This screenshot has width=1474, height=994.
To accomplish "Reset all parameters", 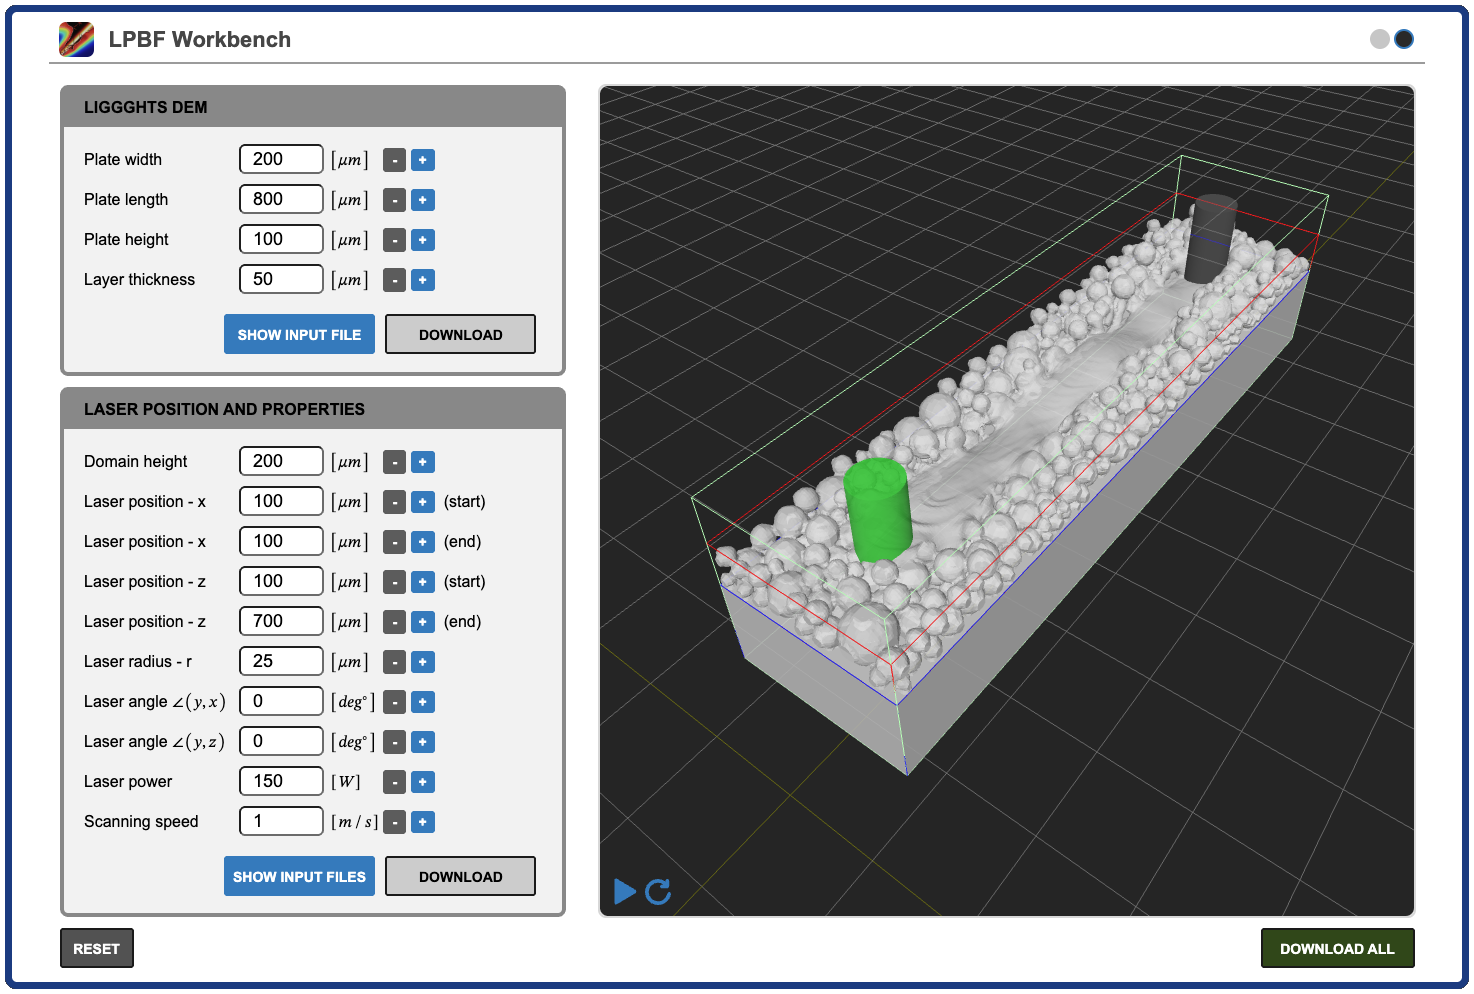I will click(x=97, y=948).
